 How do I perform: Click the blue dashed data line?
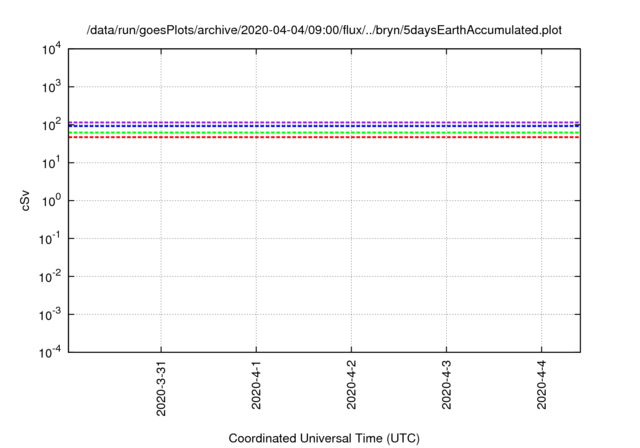point(324,126)
